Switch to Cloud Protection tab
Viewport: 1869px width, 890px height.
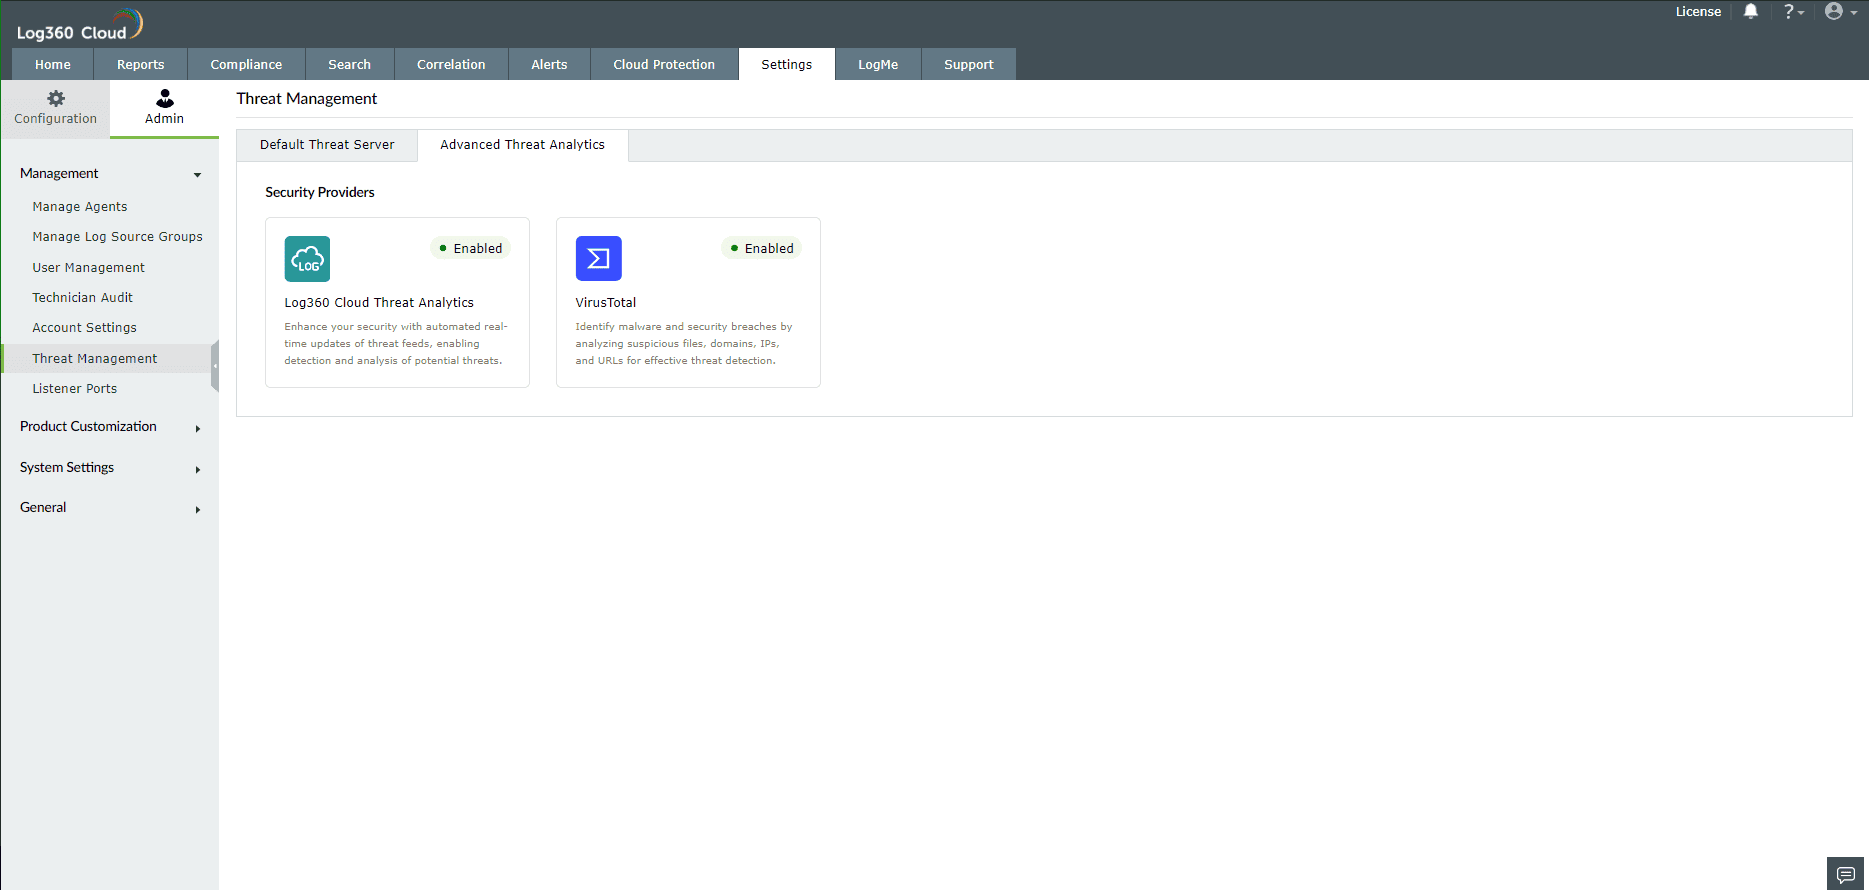click(664, 64)
